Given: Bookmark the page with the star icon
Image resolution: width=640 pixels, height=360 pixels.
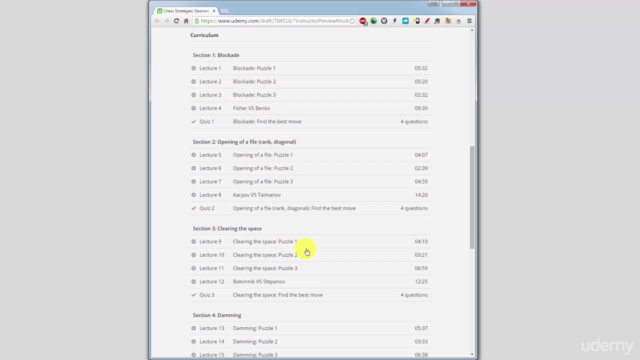Looking at the screenshot, I should coord(352,21).
